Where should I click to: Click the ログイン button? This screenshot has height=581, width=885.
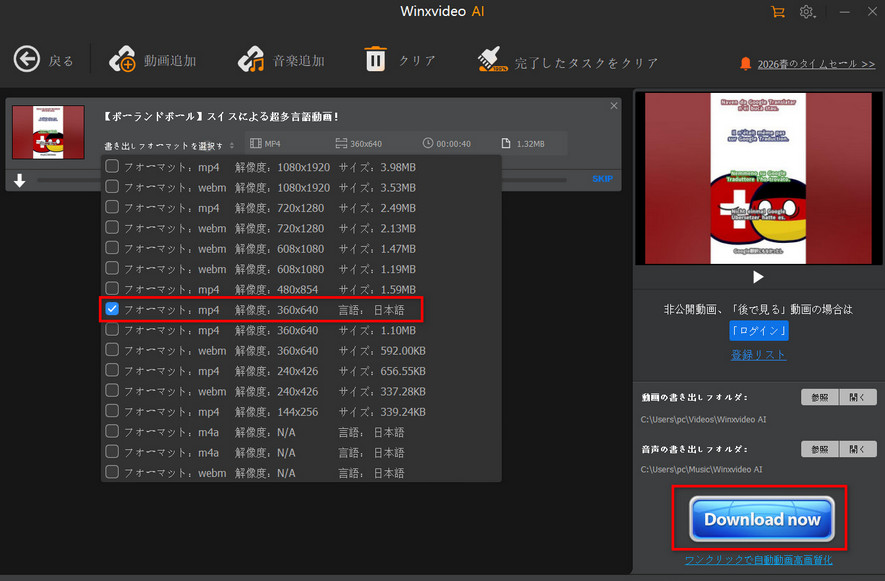coord(759,329)
